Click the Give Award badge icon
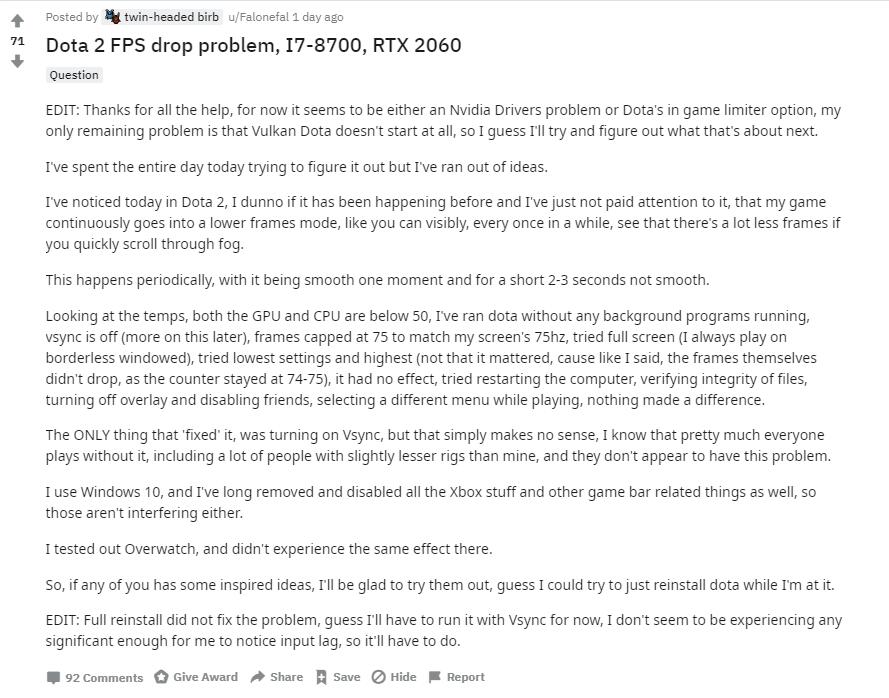Image resolution: width=889 pixels, height=698 pixels. coord(162,676)
